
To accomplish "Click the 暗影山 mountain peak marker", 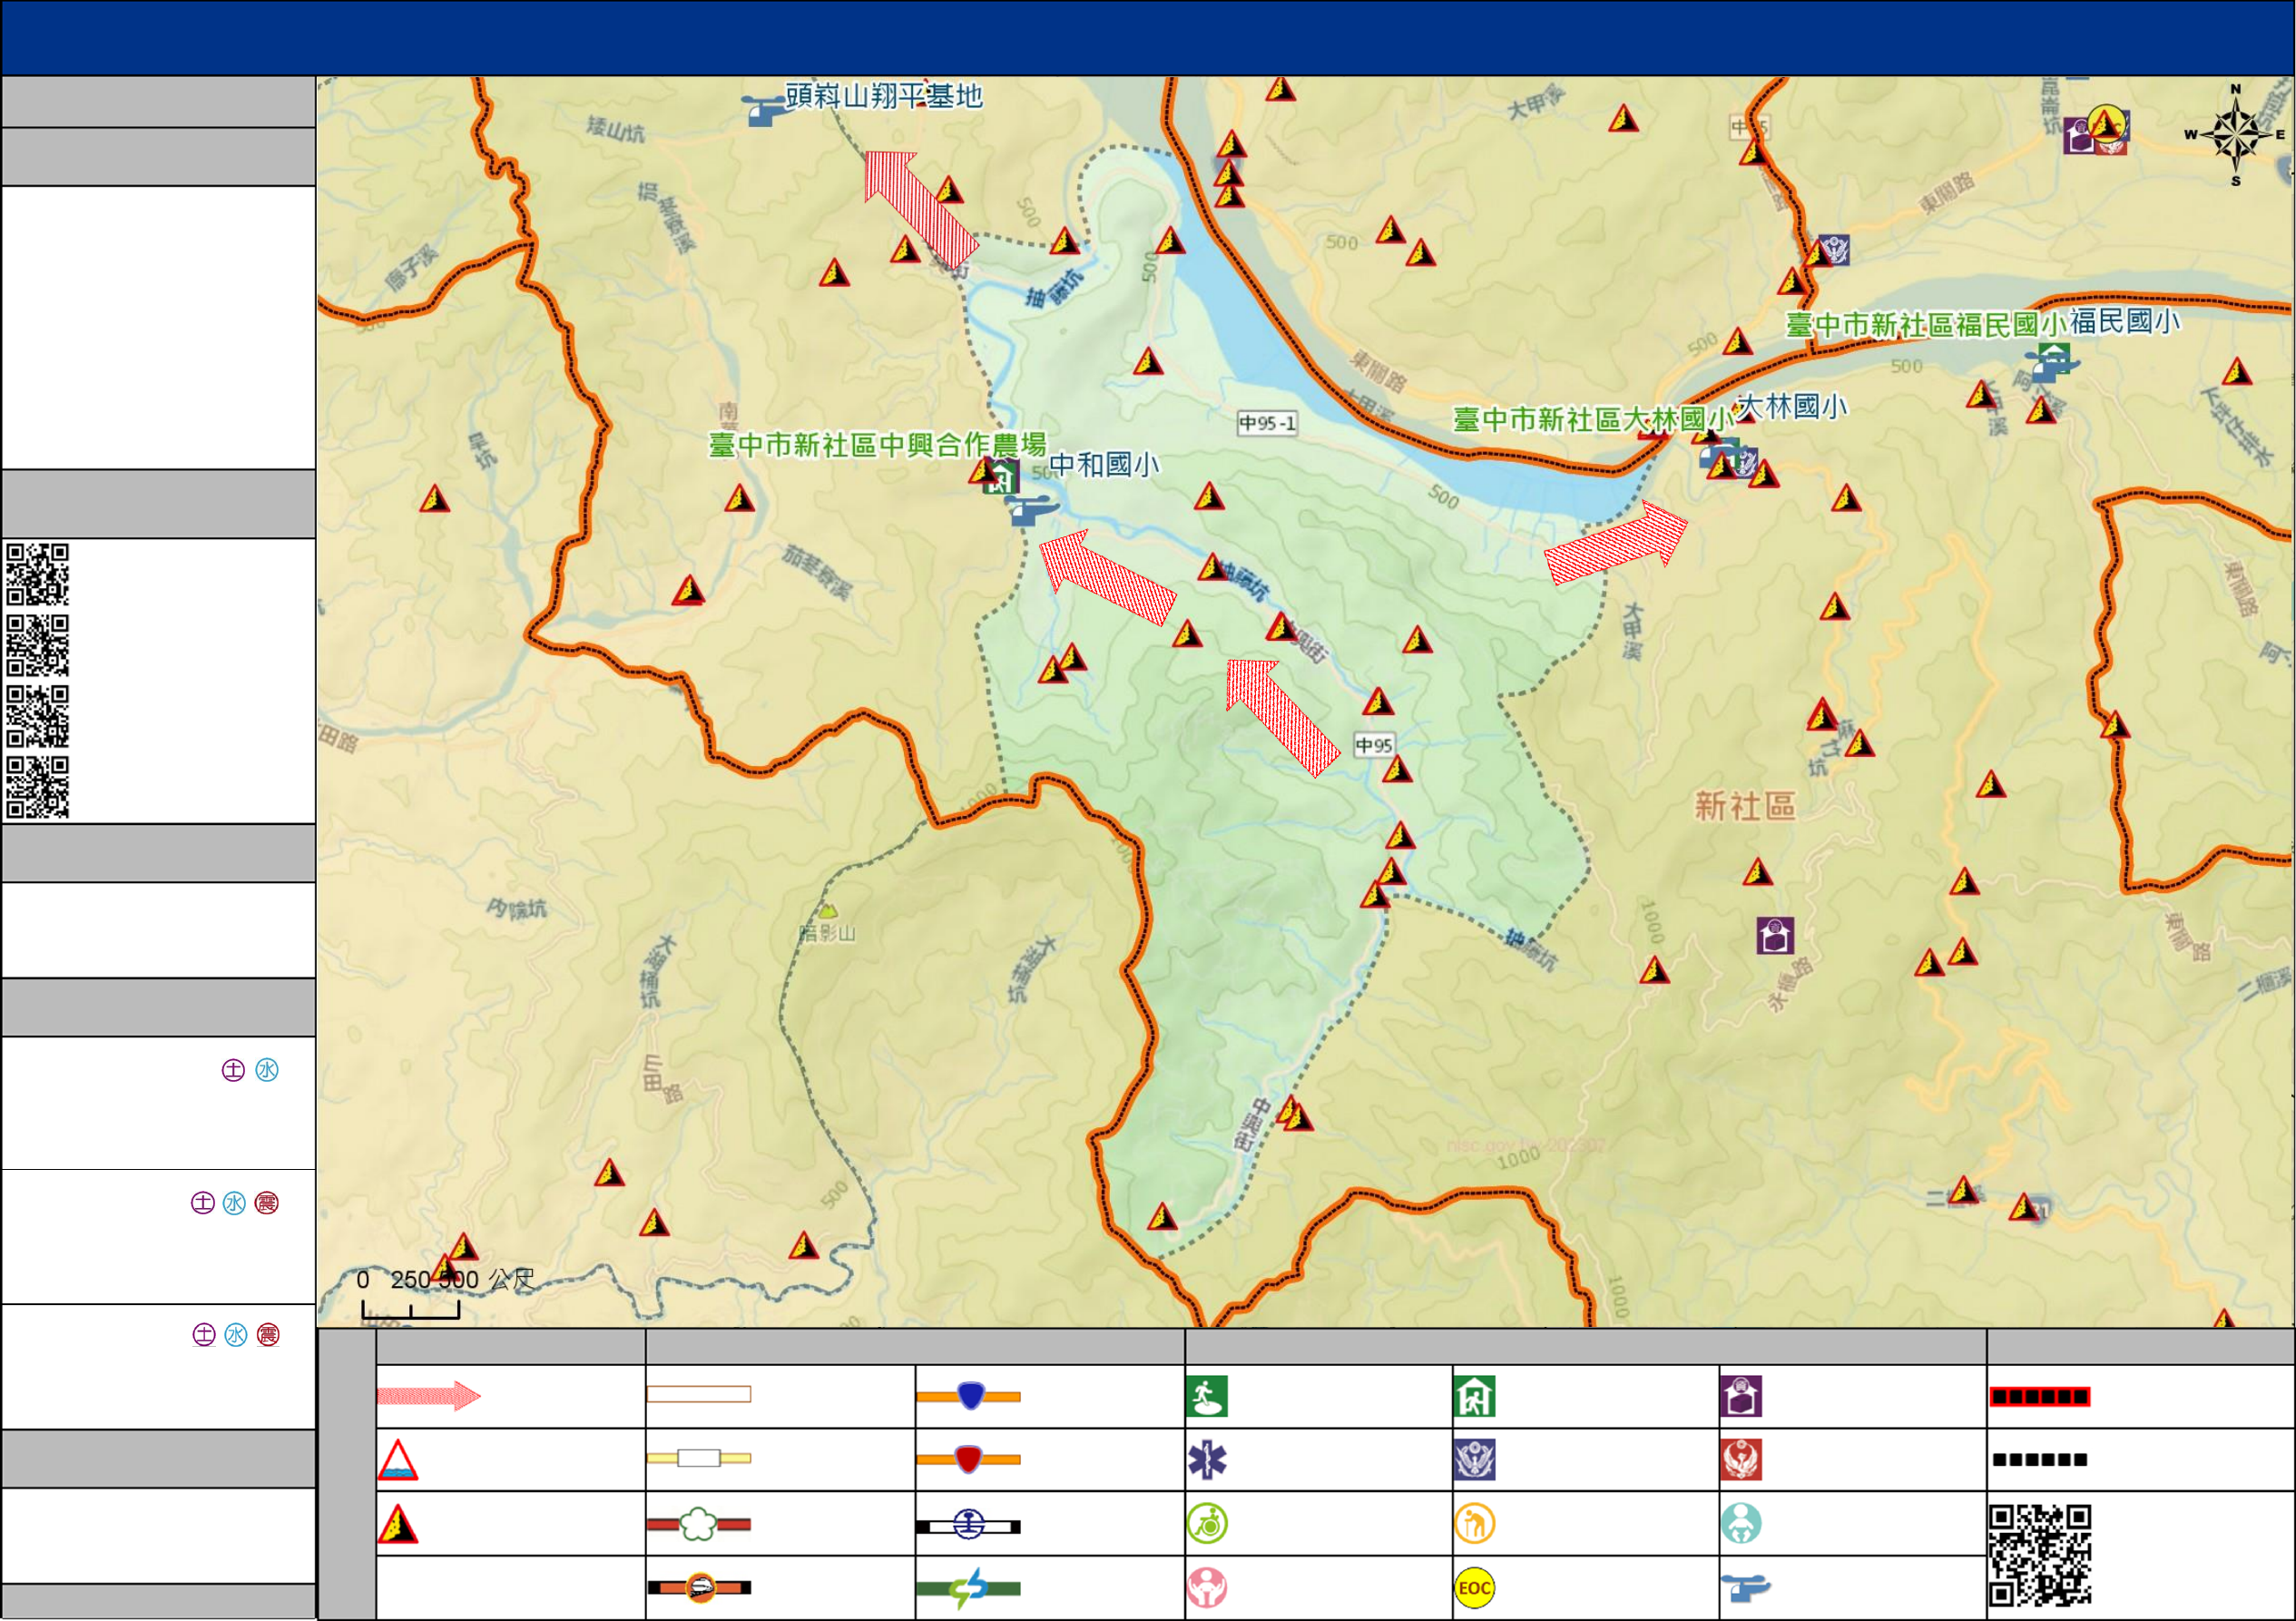I will pyautogui.click(x=827, y=911).
